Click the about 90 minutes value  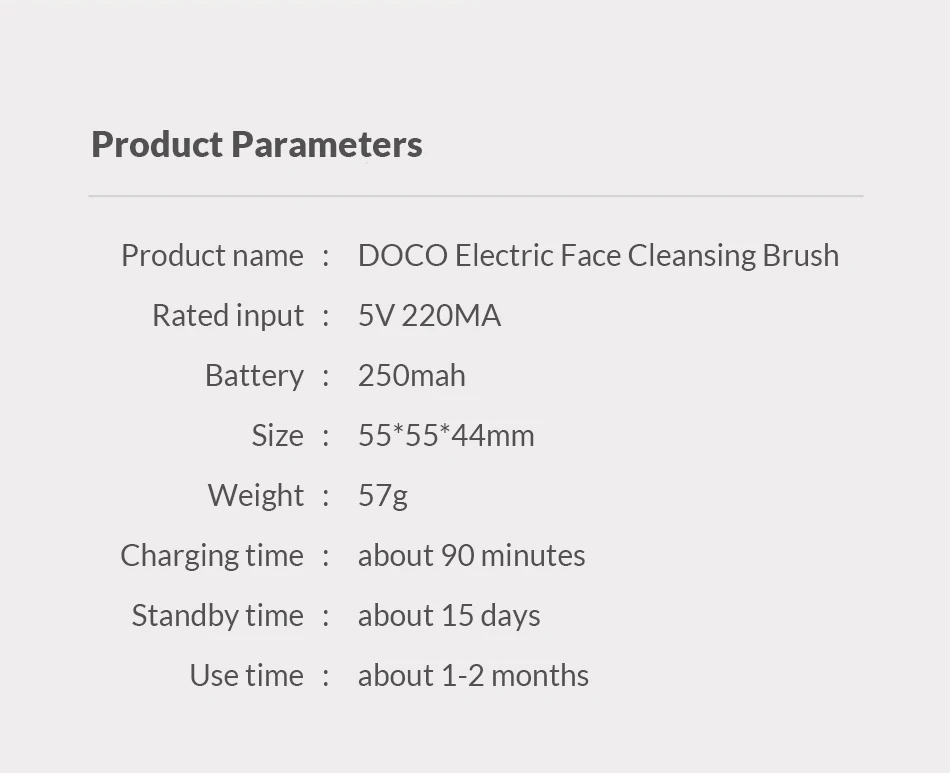(x=472, y=555)
